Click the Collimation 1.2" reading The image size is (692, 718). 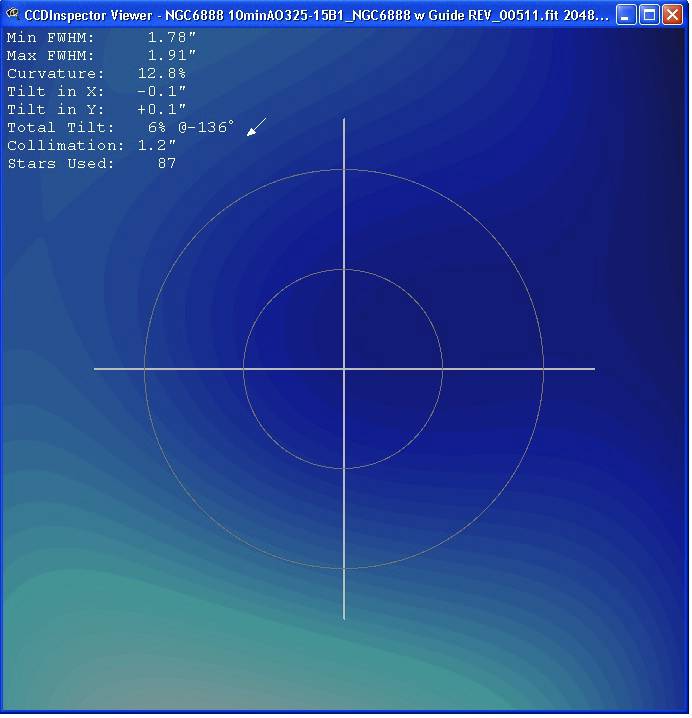click(x=157, y=145)
